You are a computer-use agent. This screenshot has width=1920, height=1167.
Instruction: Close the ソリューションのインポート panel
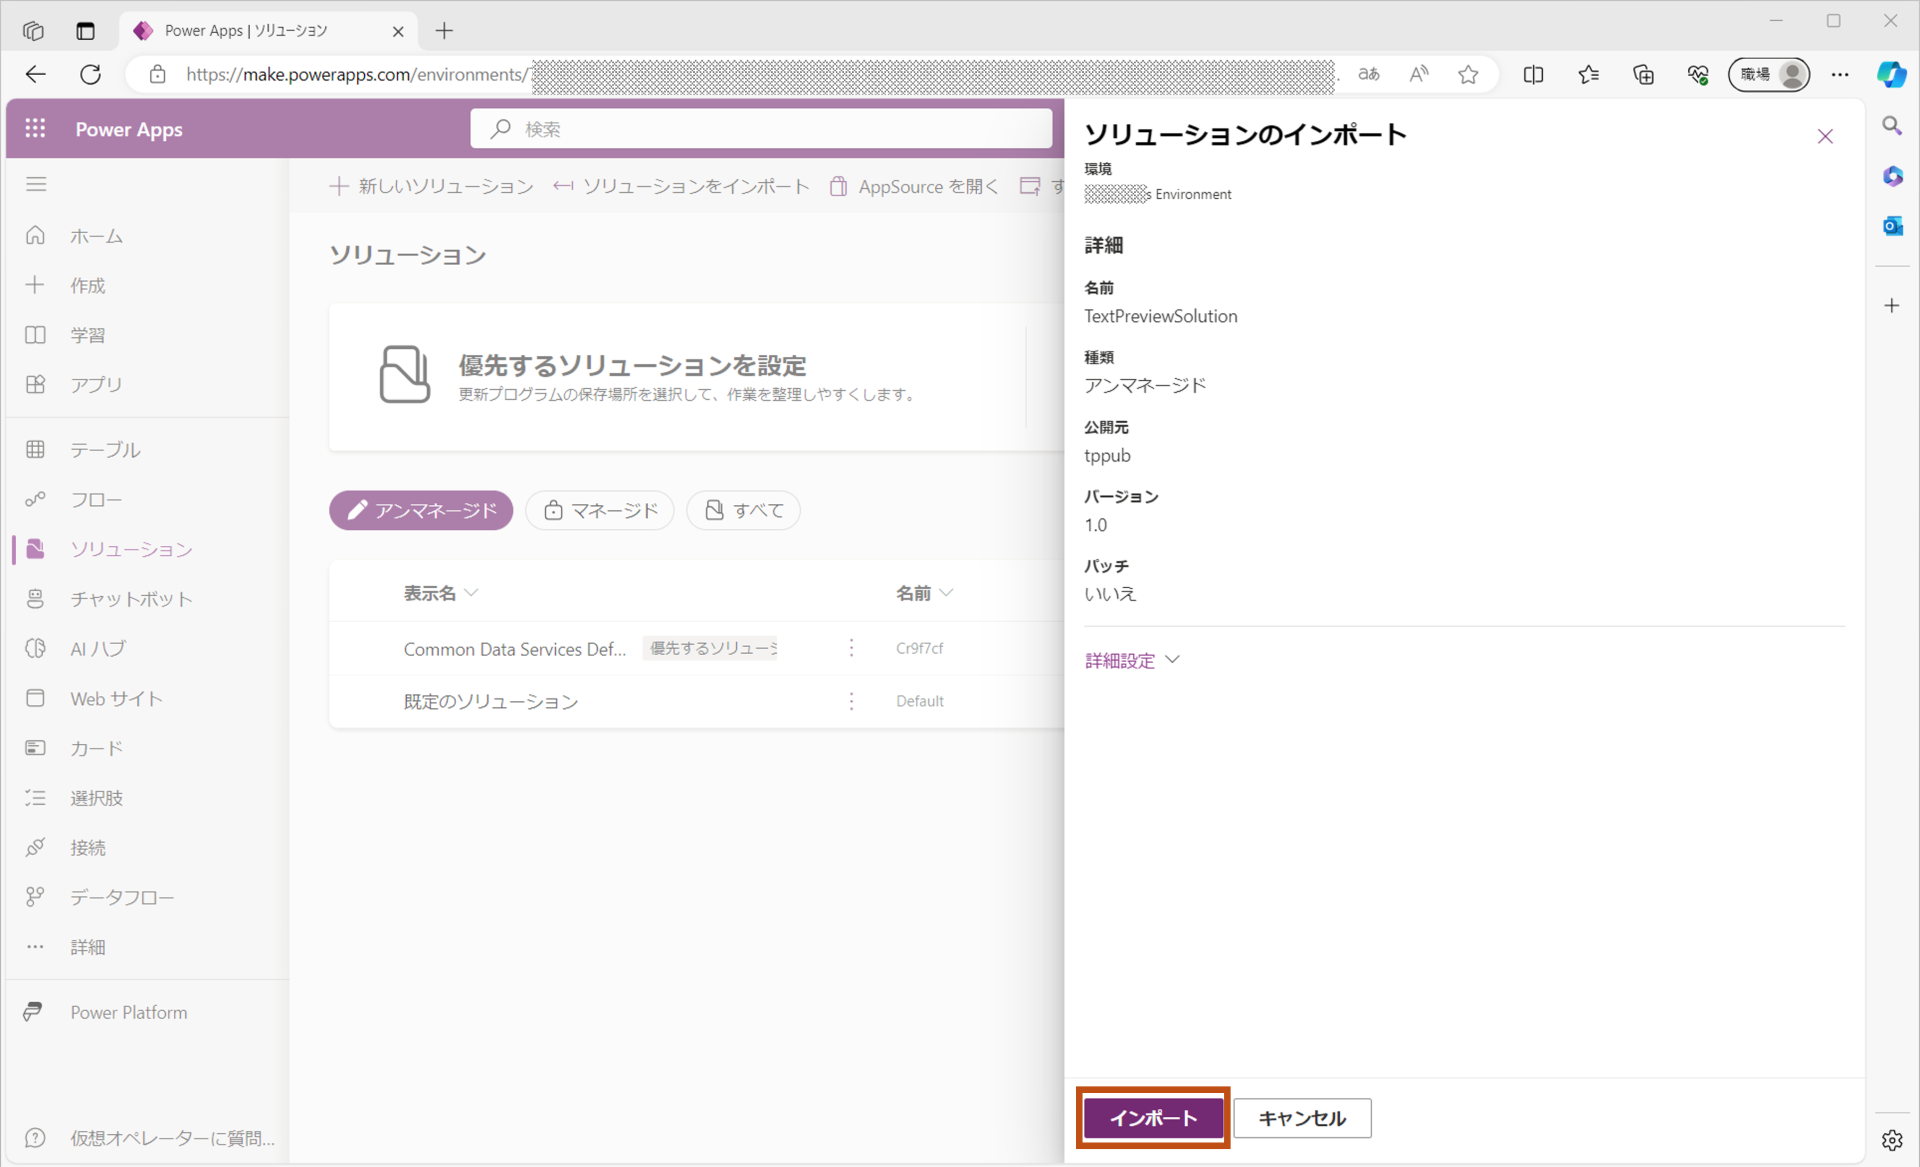tap(1825, 136)
